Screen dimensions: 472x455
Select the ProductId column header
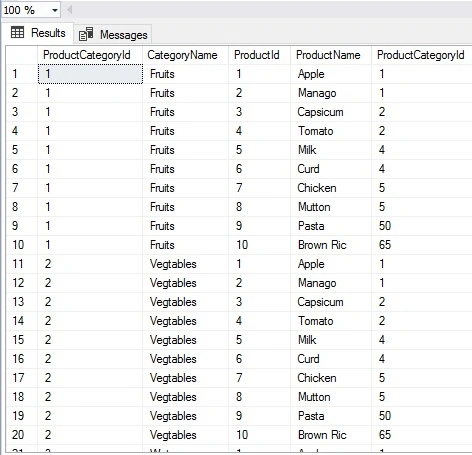click(x=259, y=55)
